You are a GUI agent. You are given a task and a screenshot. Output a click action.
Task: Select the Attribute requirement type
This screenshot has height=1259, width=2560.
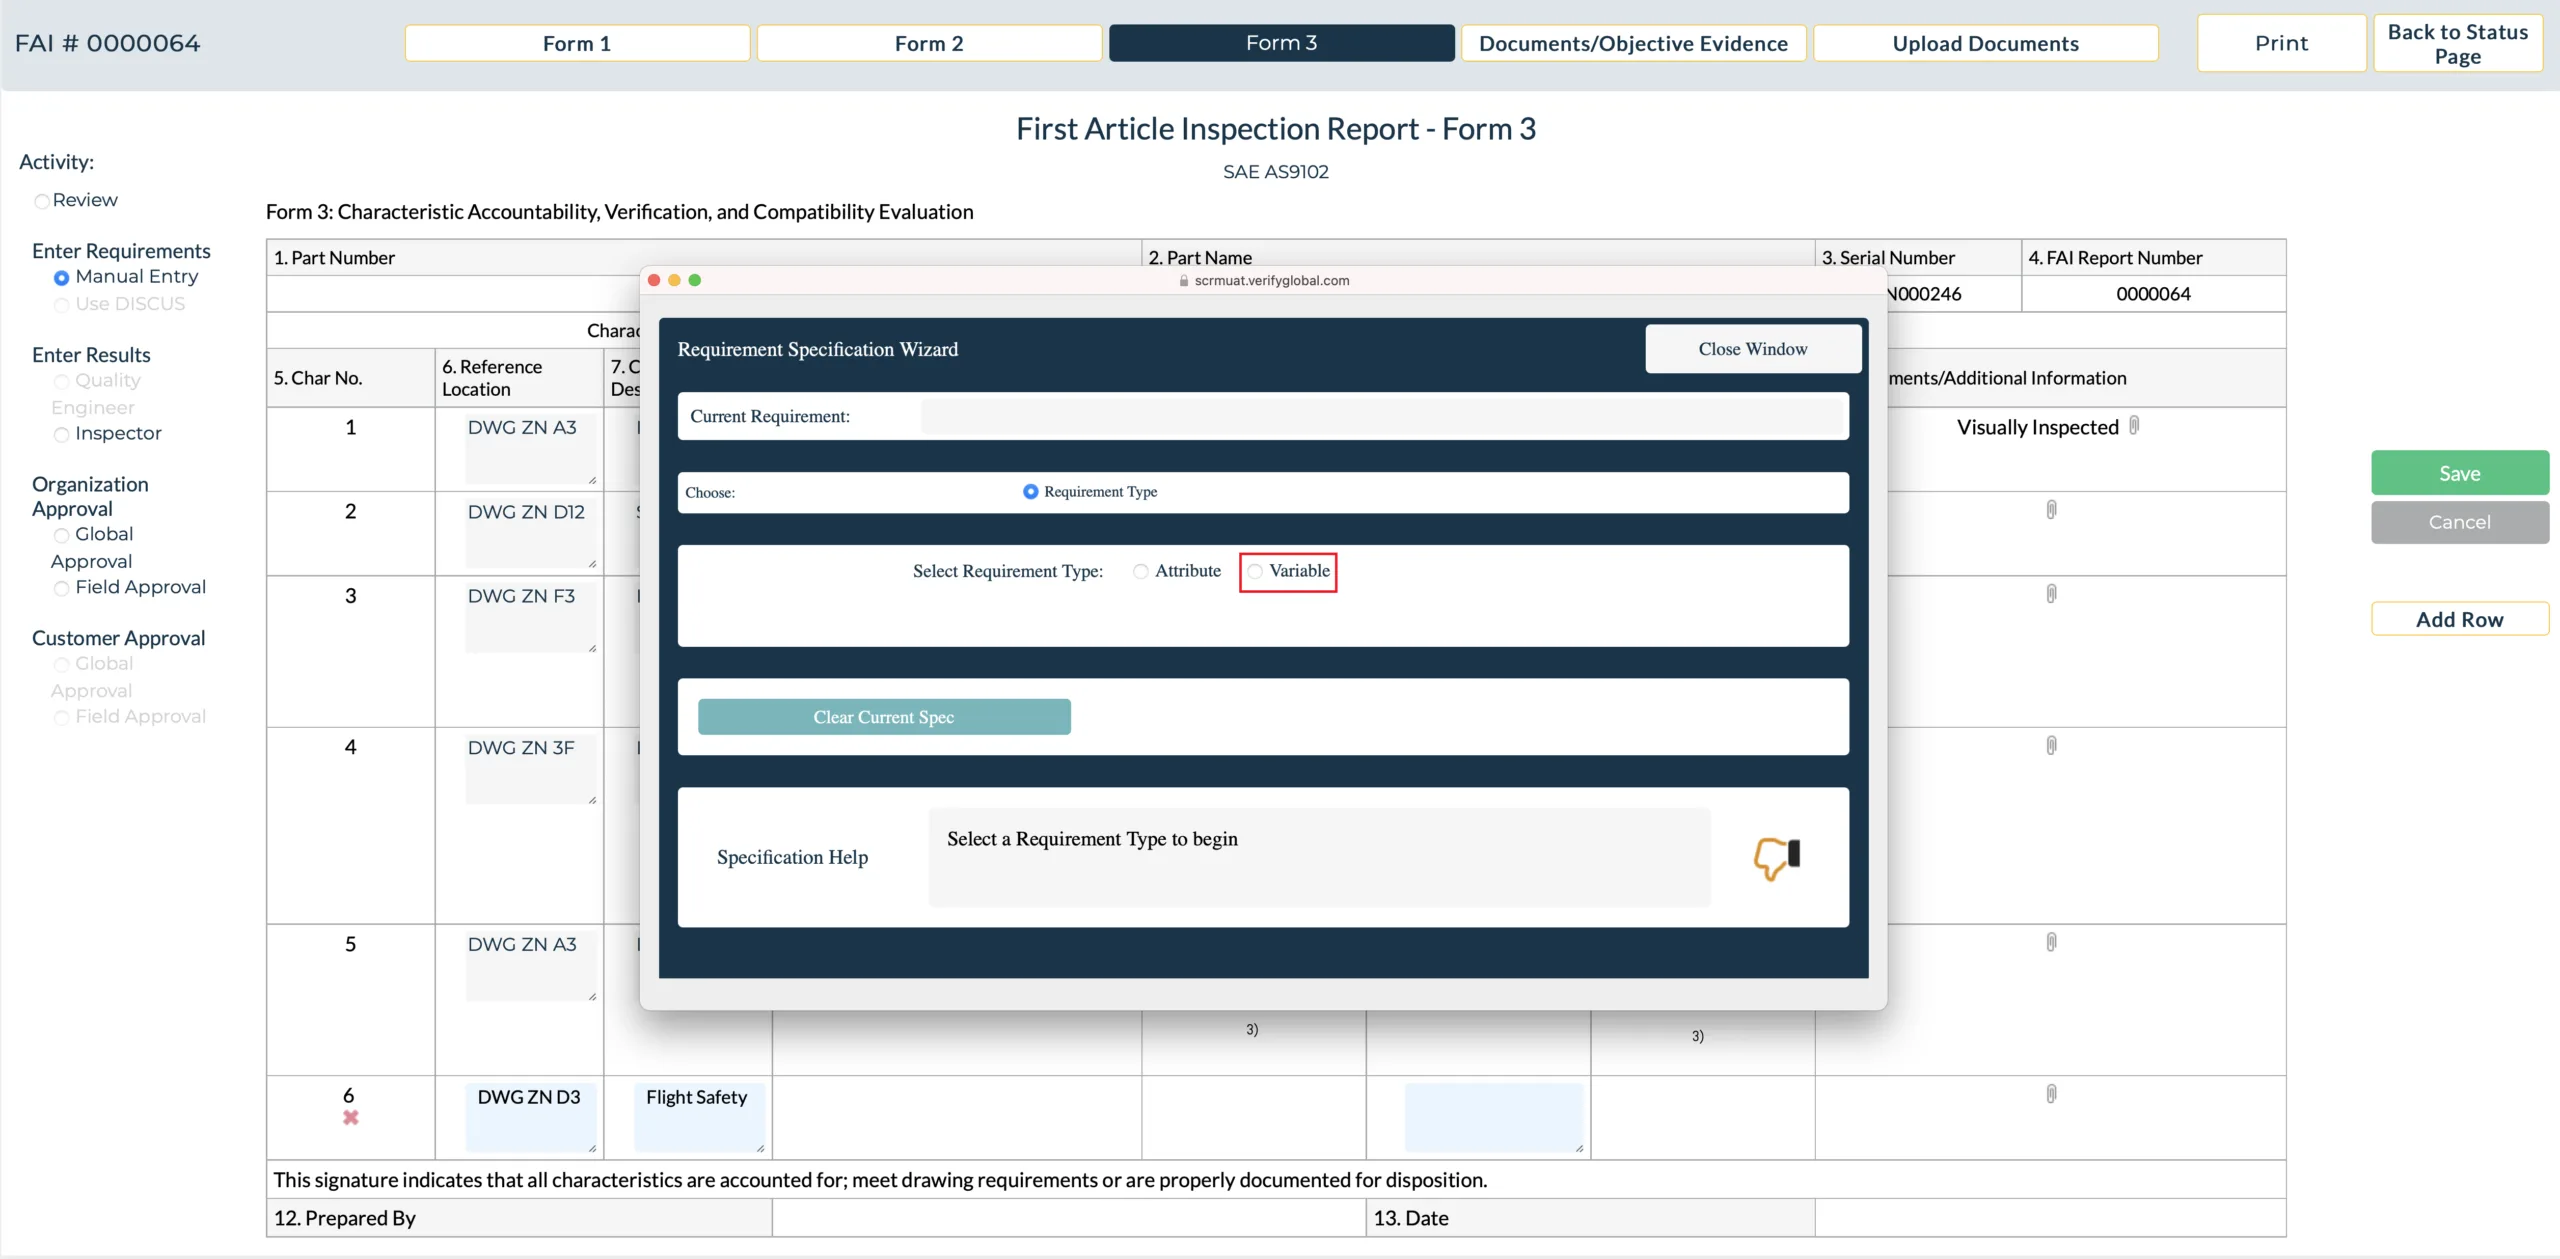[1141, 571]
